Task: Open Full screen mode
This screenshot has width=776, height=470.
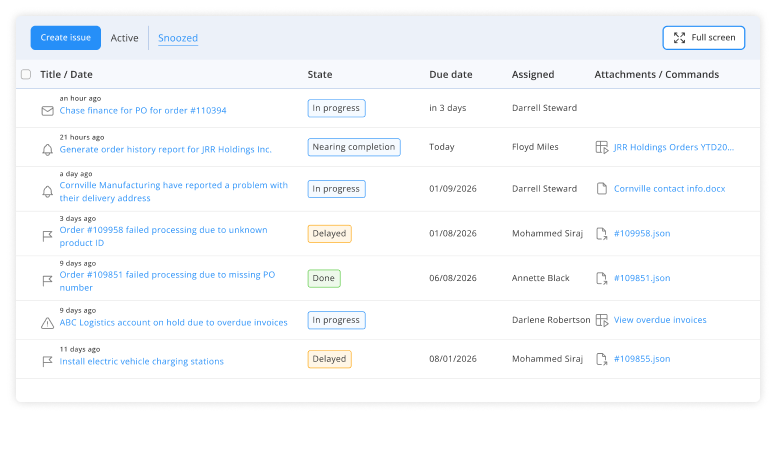Action: pos(704,38)
